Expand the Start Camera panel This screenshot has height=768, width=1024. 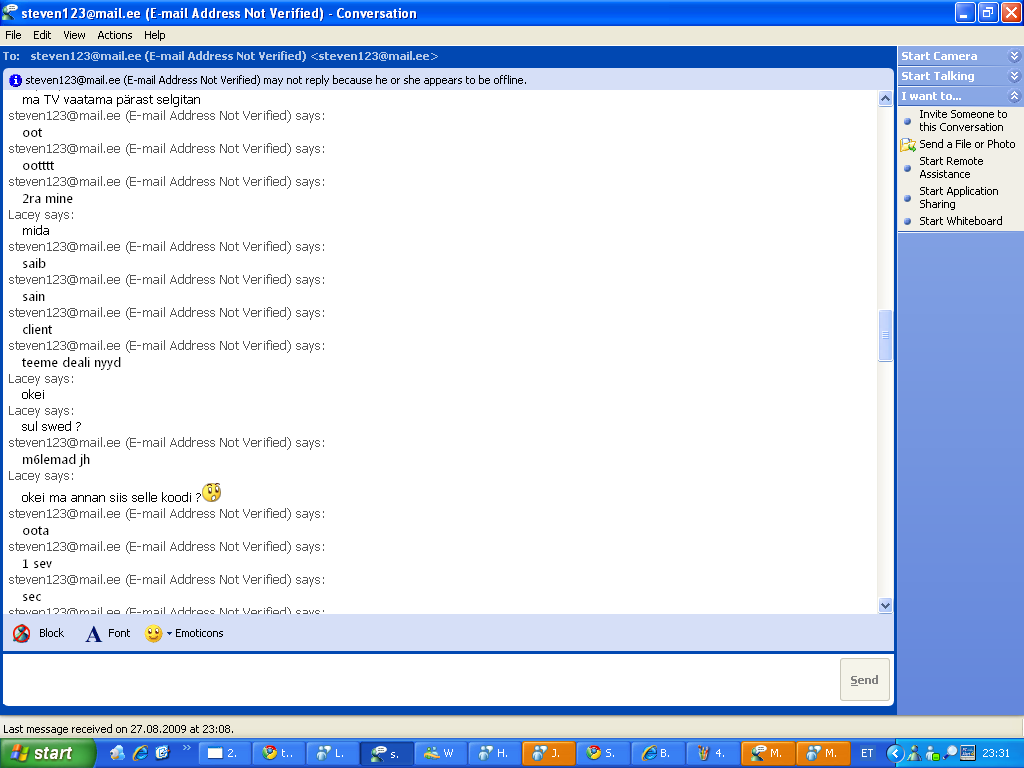(1014, 56)
